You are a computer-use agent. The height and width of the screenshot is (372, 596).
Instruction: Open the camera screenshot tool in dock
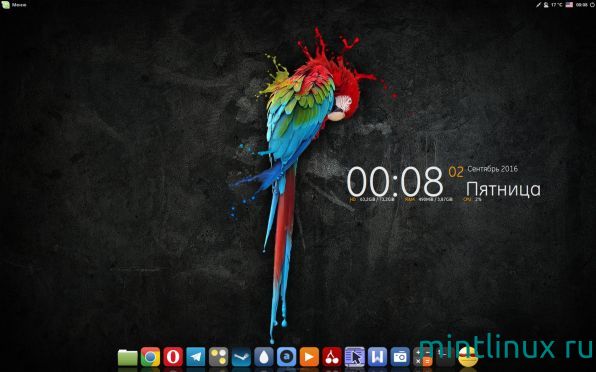pyautogui.click(x=400, y=357)
